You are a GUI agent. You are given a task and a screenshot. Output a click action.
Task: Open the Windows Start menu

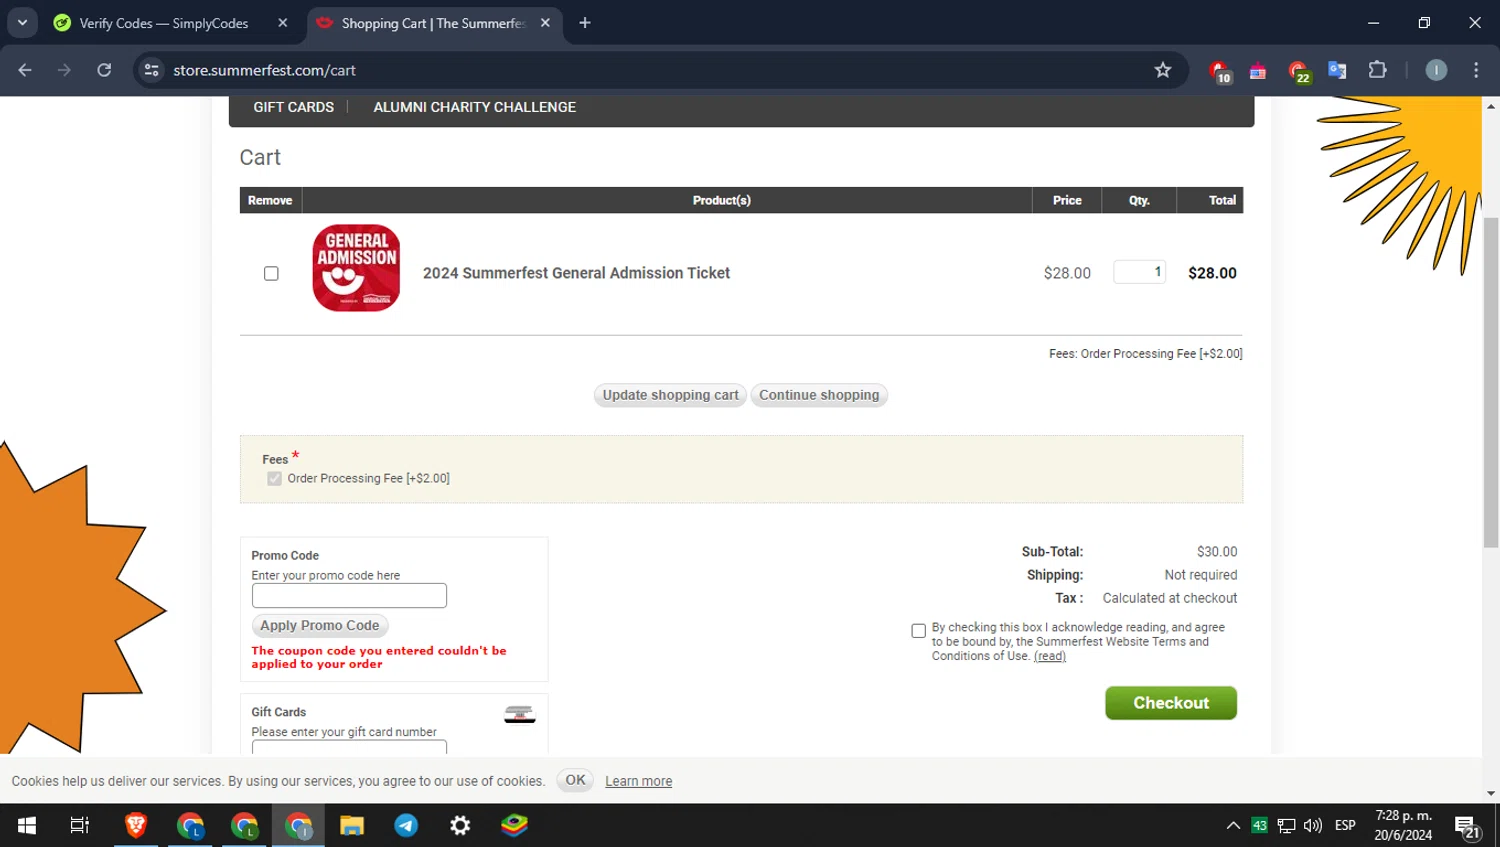tap(27, 825)
